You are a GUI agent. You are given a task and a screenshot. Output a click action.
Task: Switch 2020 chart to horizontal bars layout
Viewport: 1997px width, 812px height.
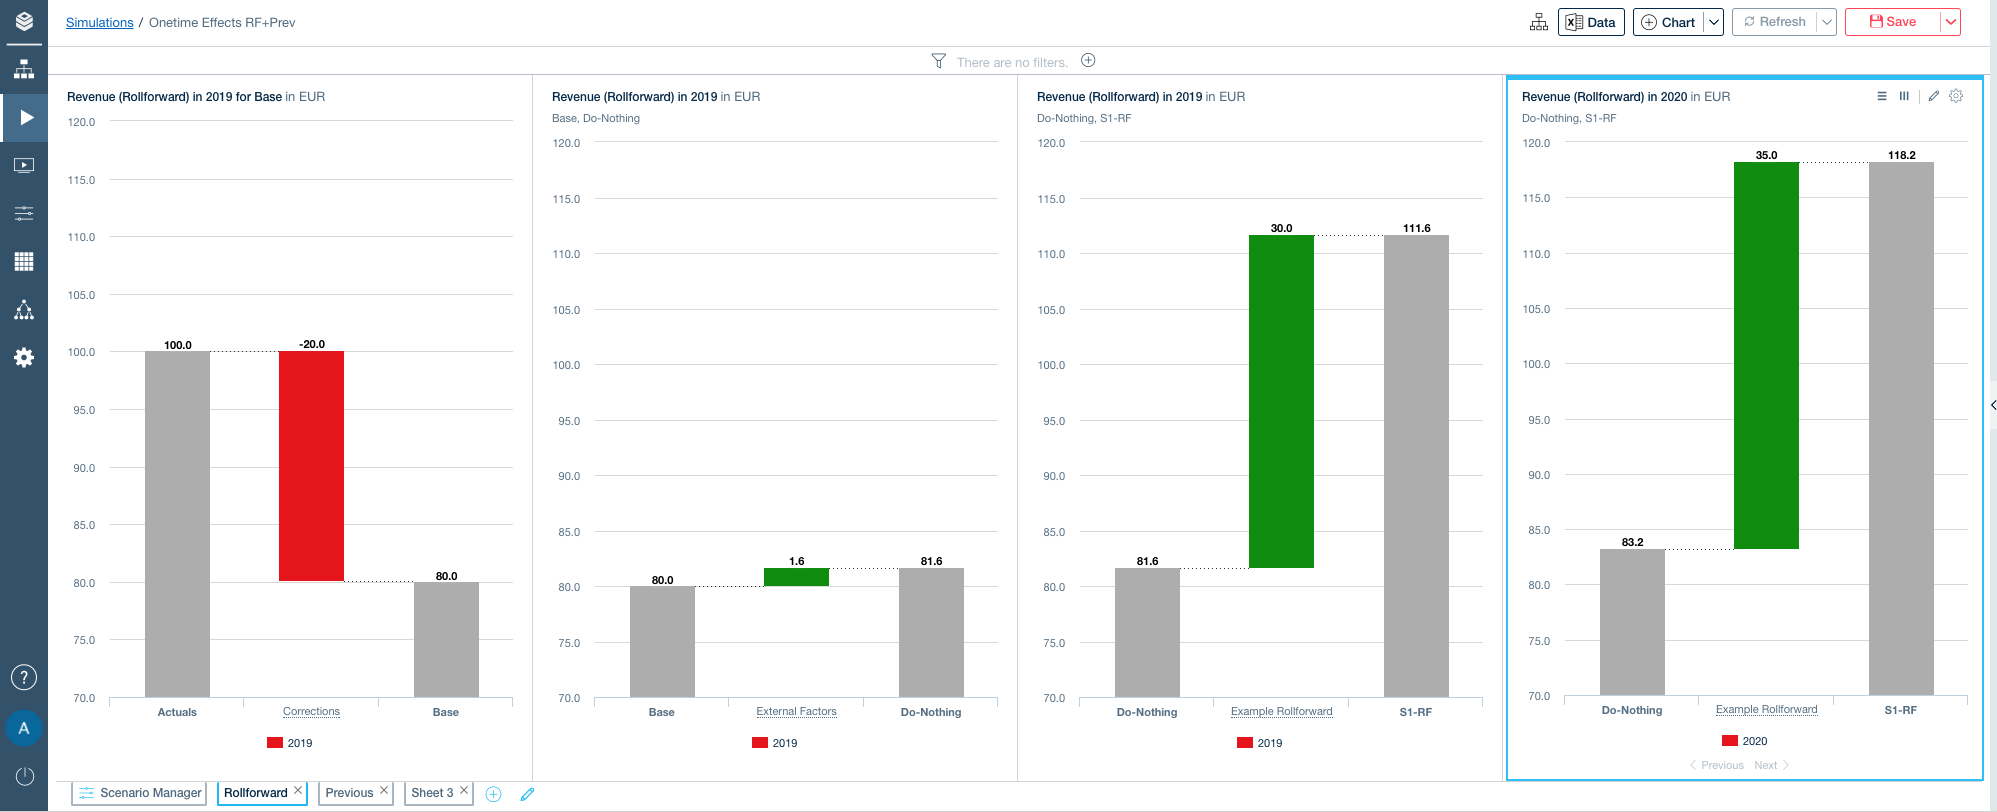coord(1882,96)
